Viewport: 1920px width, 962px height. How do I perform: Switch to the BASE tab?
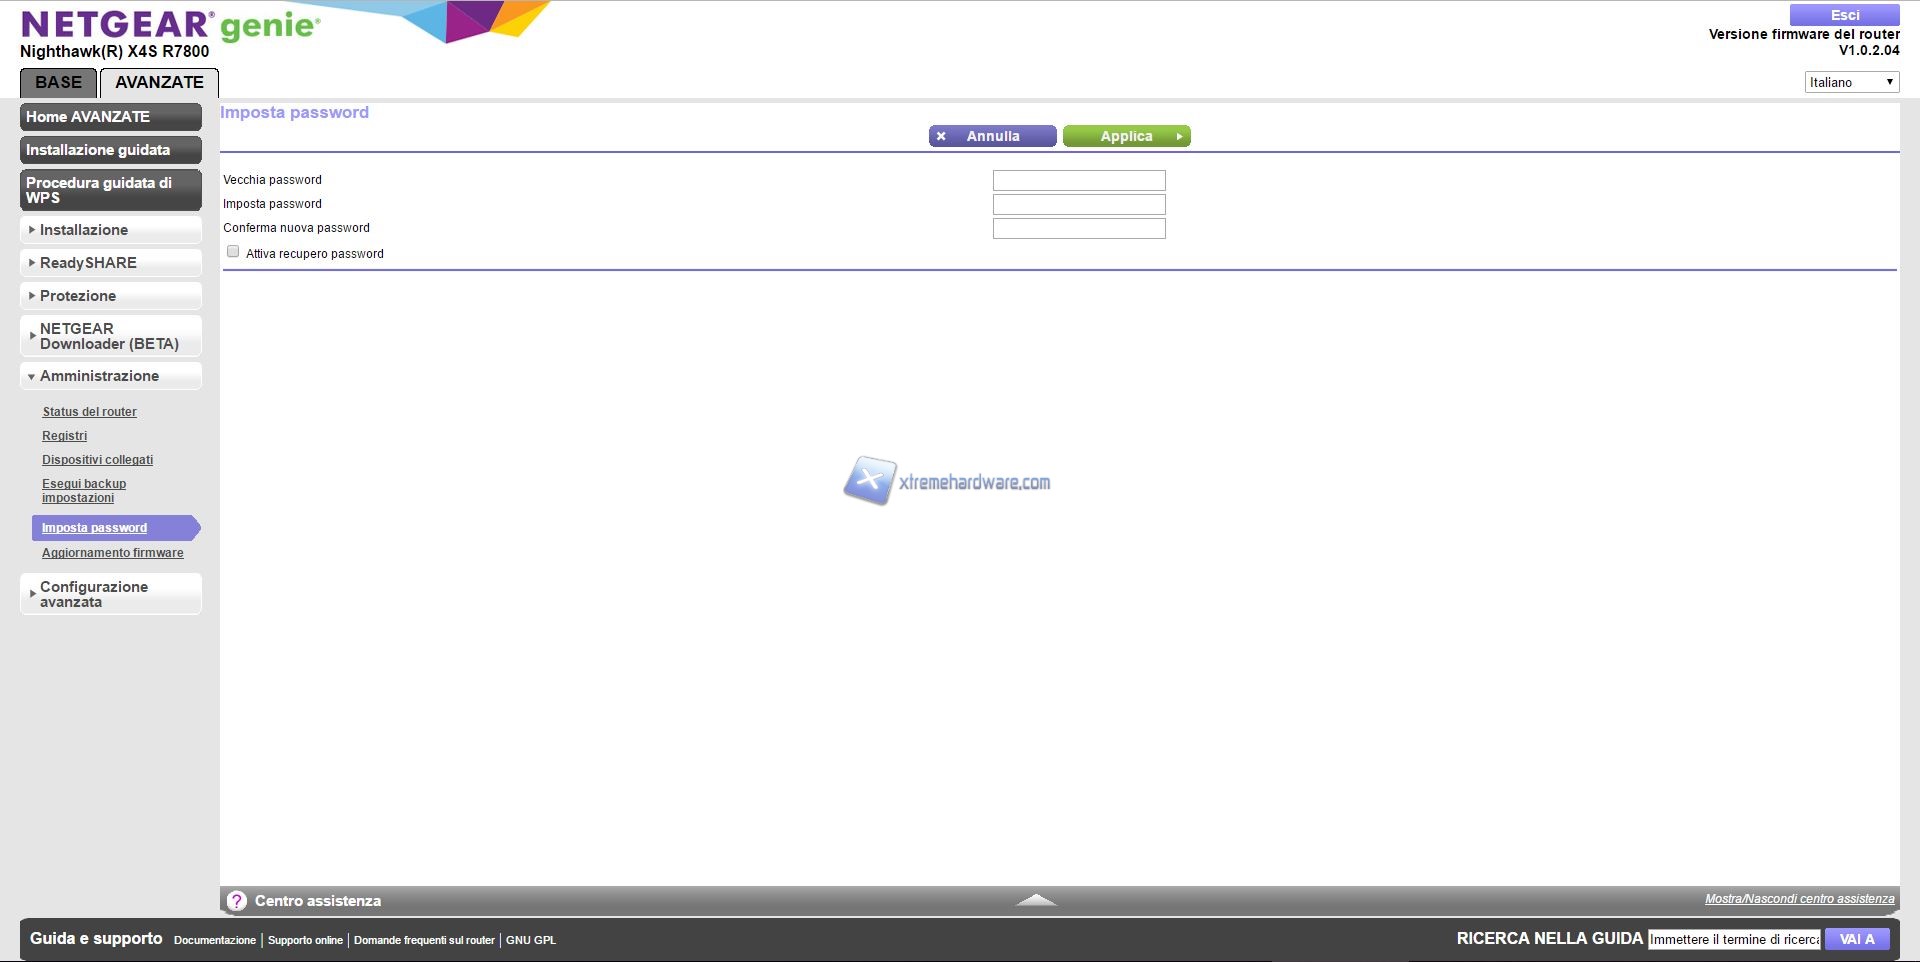coord(58,83)
